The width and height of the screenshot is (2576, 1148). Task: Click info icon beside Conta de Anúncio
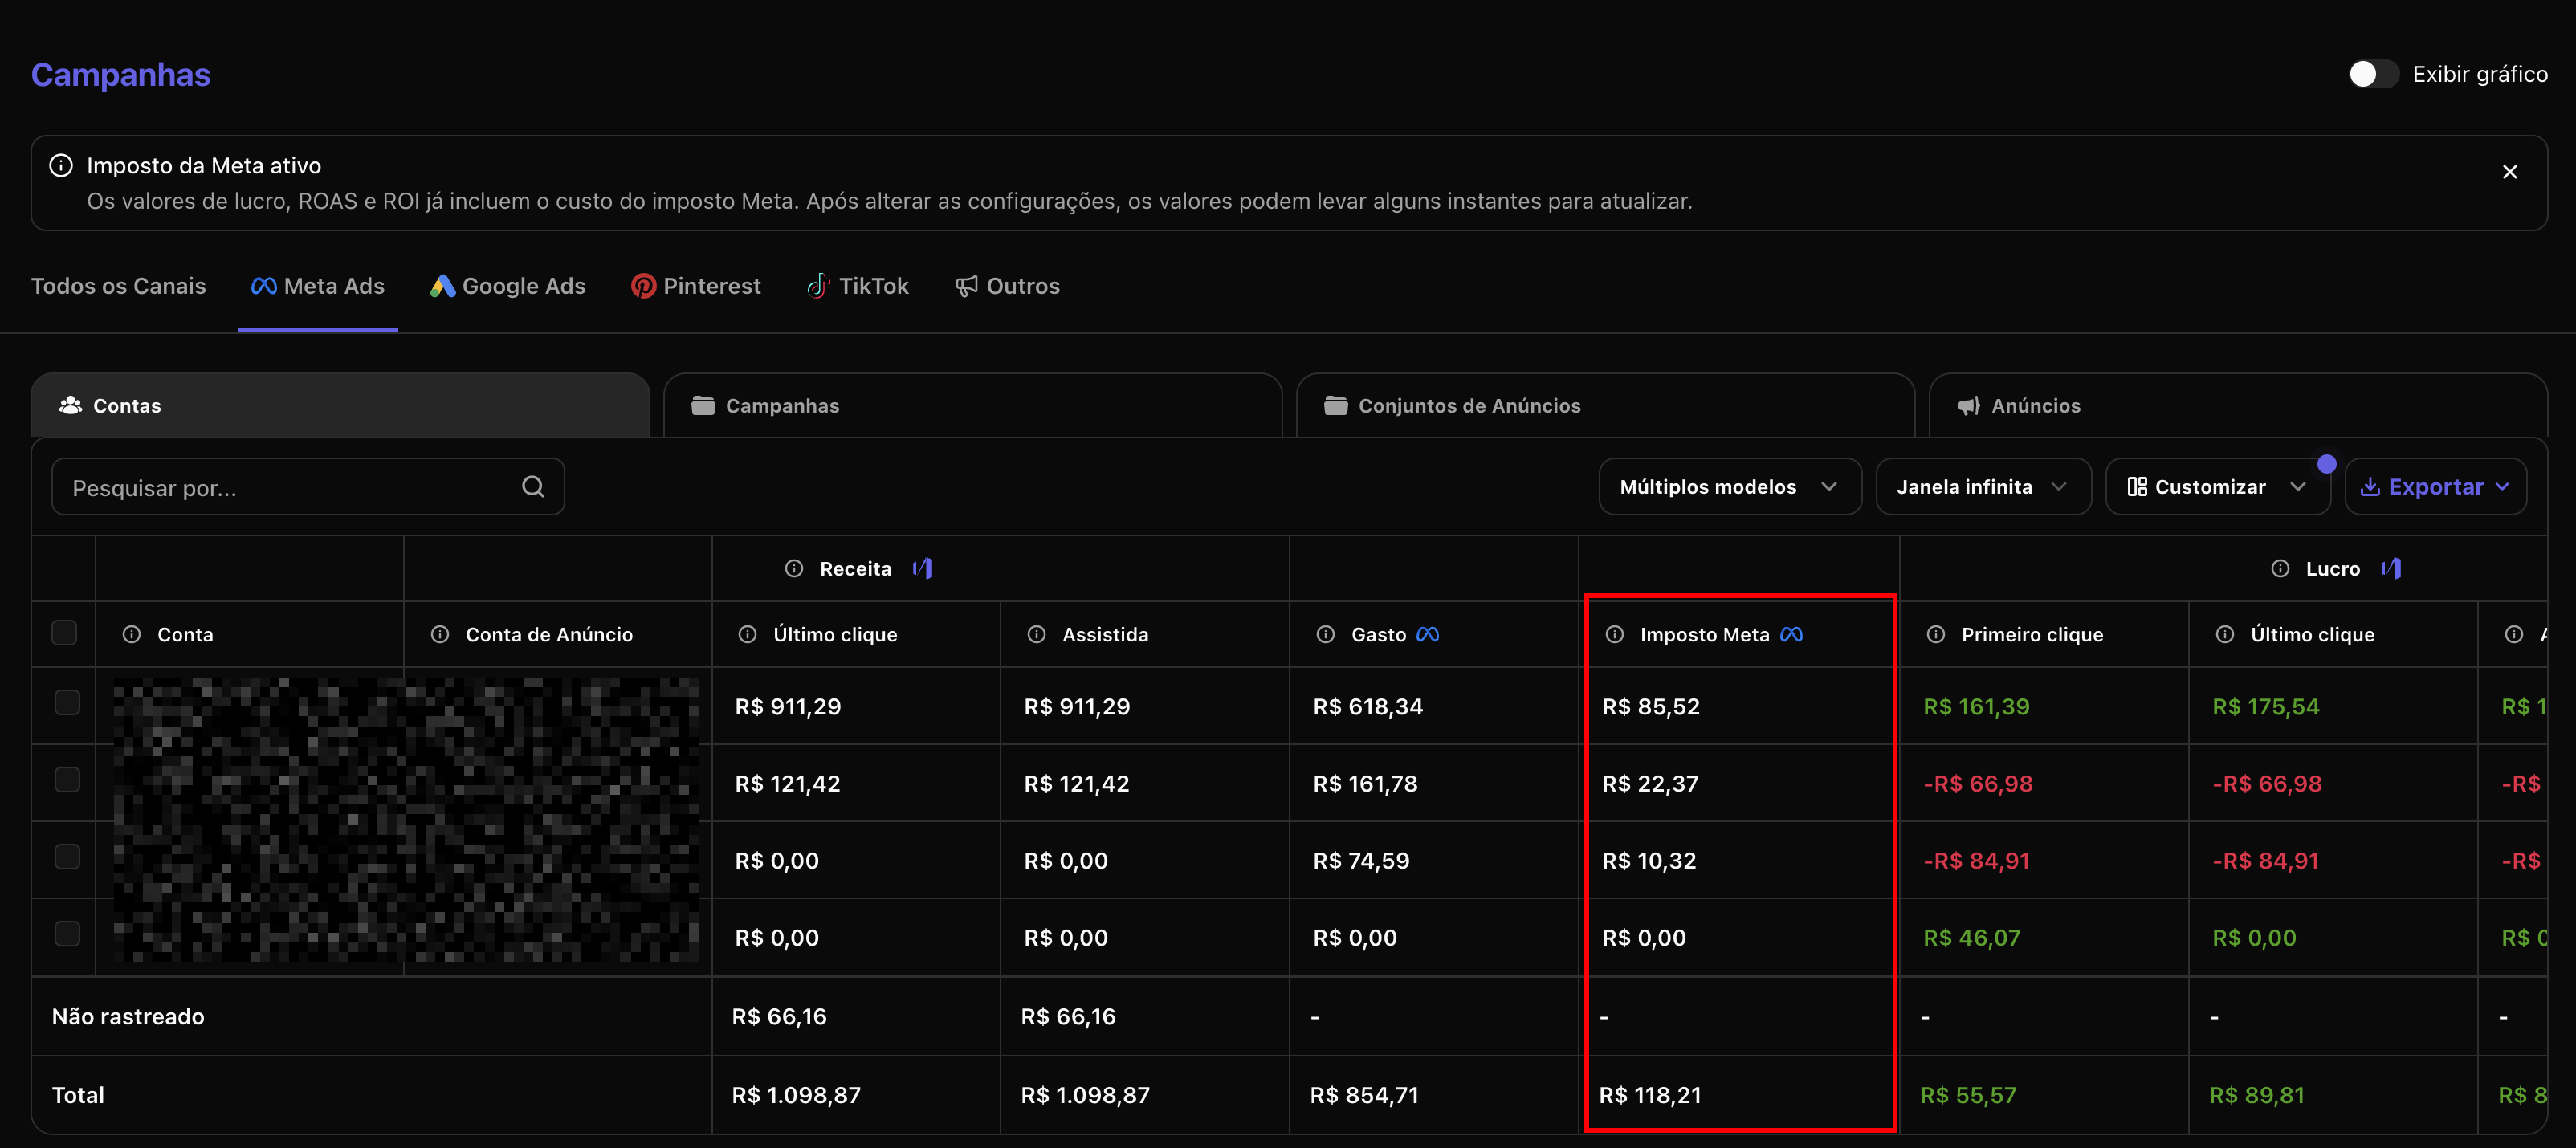coord(439,634)
